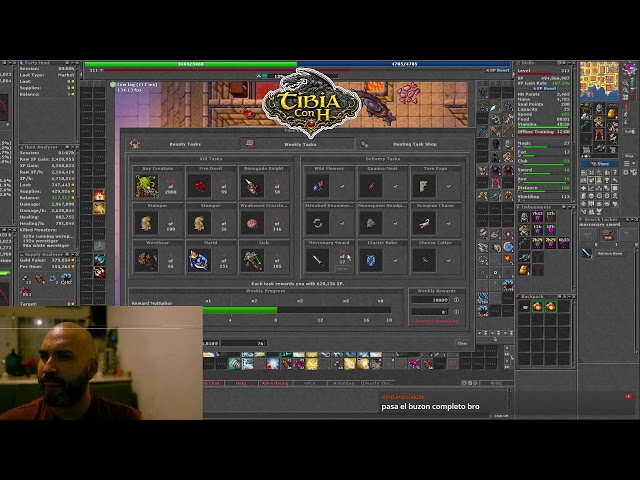Click the Deliver button under Mercenary Sword
Screen dimensions: 640x480
tap(342, 269)
